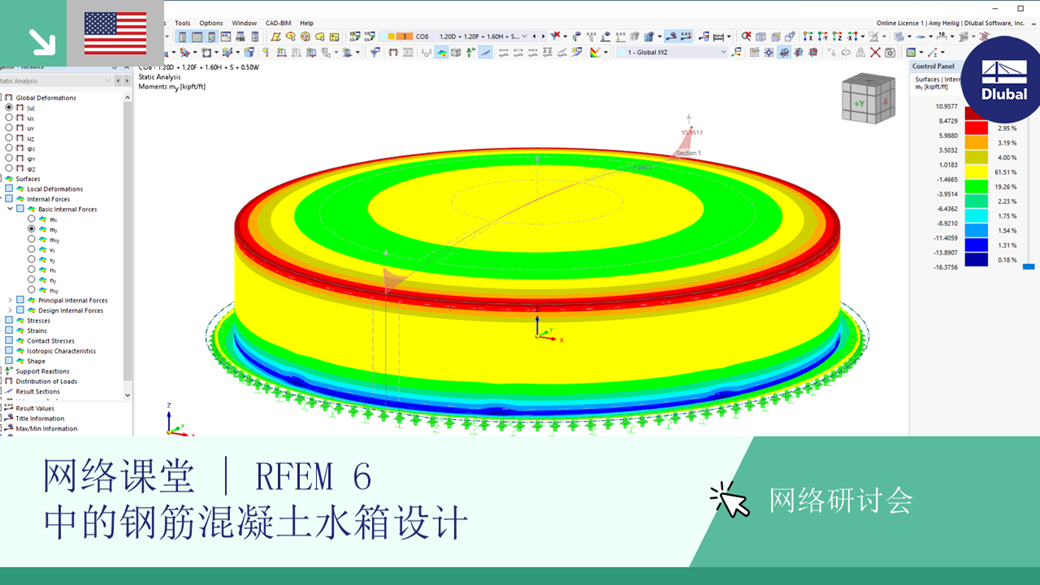Click the view in -Y direction icon

pyautogui.click(x=822, y=36)
